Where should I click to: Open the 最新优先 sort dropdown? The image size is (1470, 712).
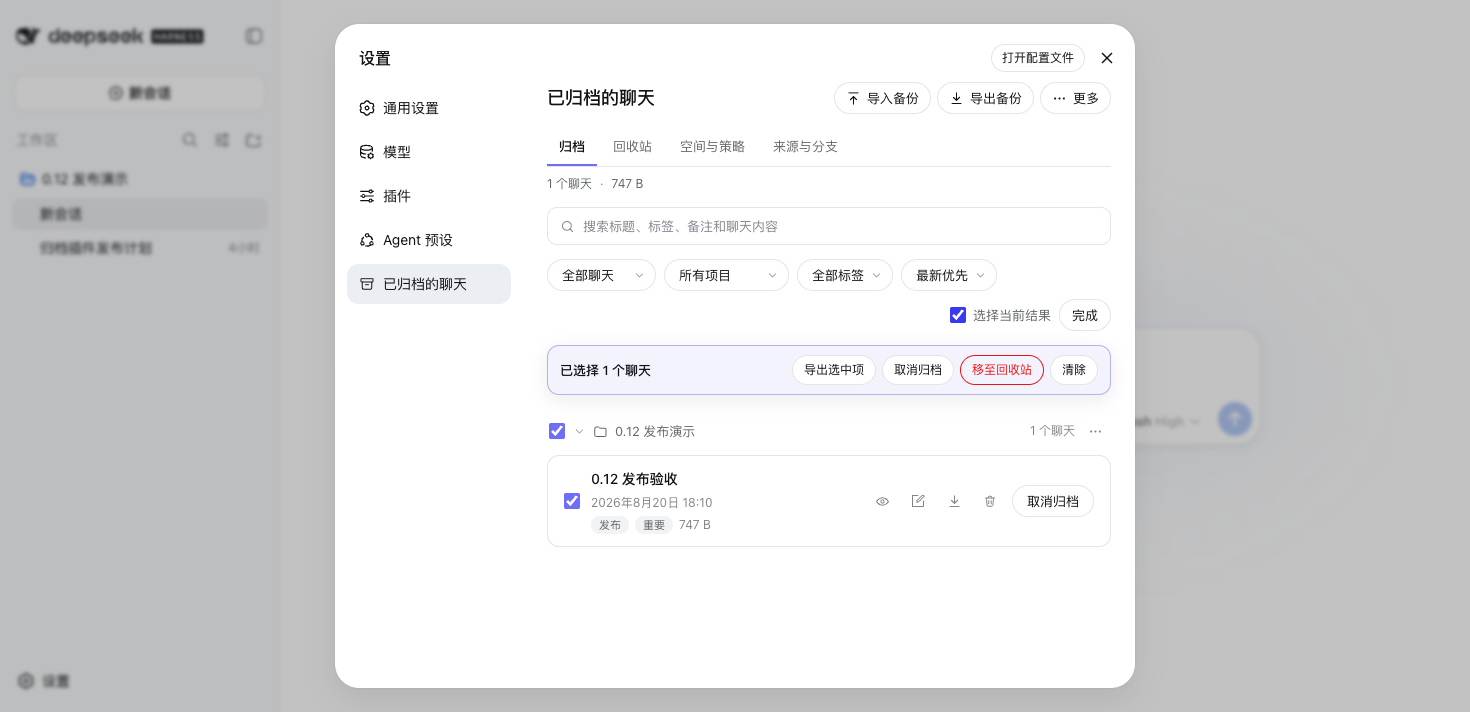949,275
